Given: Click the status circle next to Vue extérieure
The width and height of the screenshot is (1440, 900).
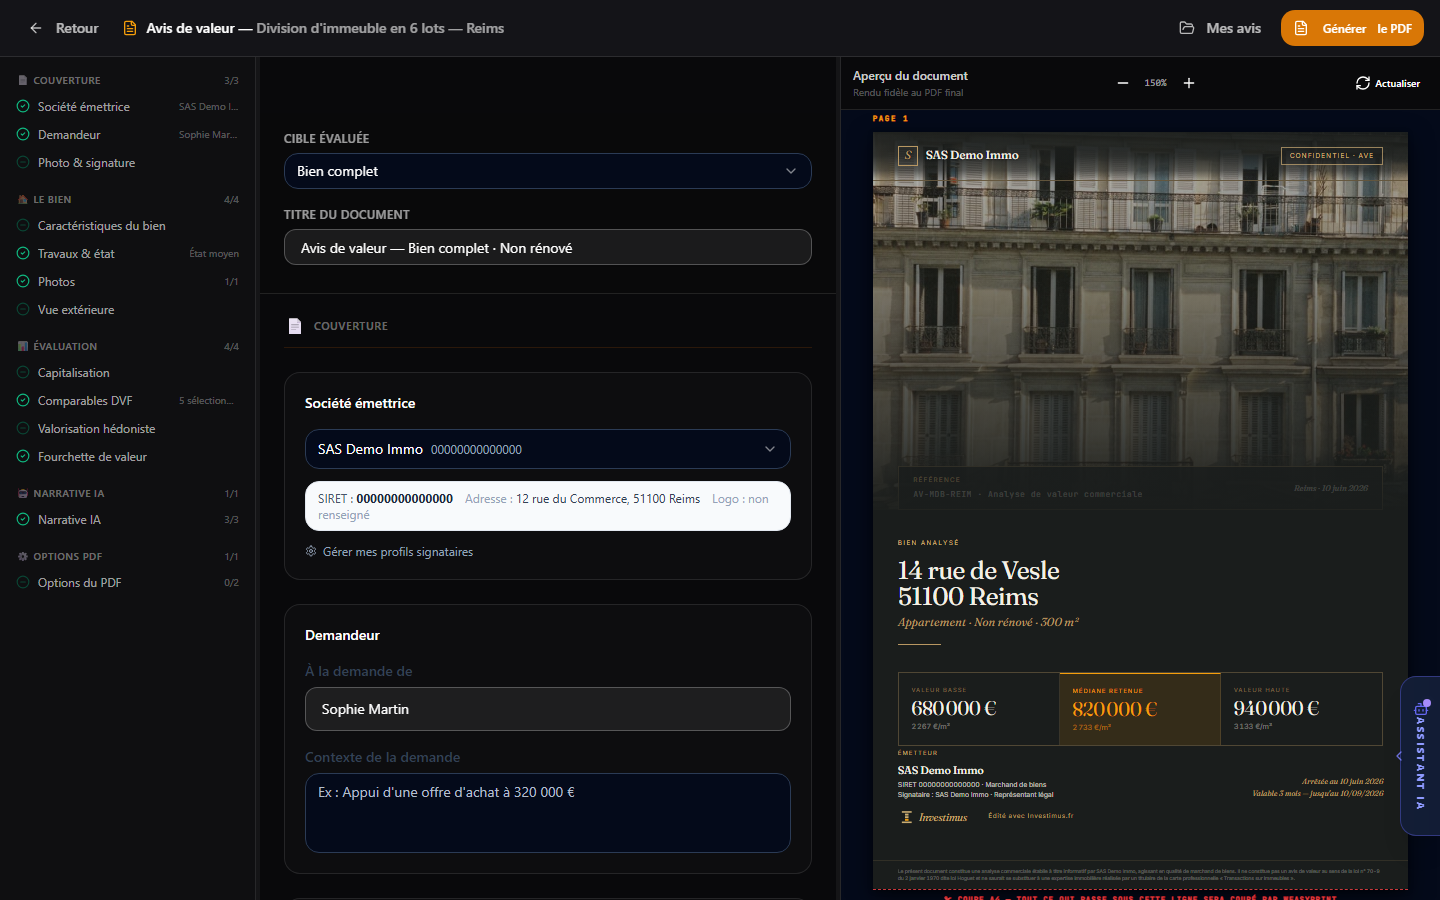Looking at the screenshot, I should pyautogui.click(x=23, y=310).
